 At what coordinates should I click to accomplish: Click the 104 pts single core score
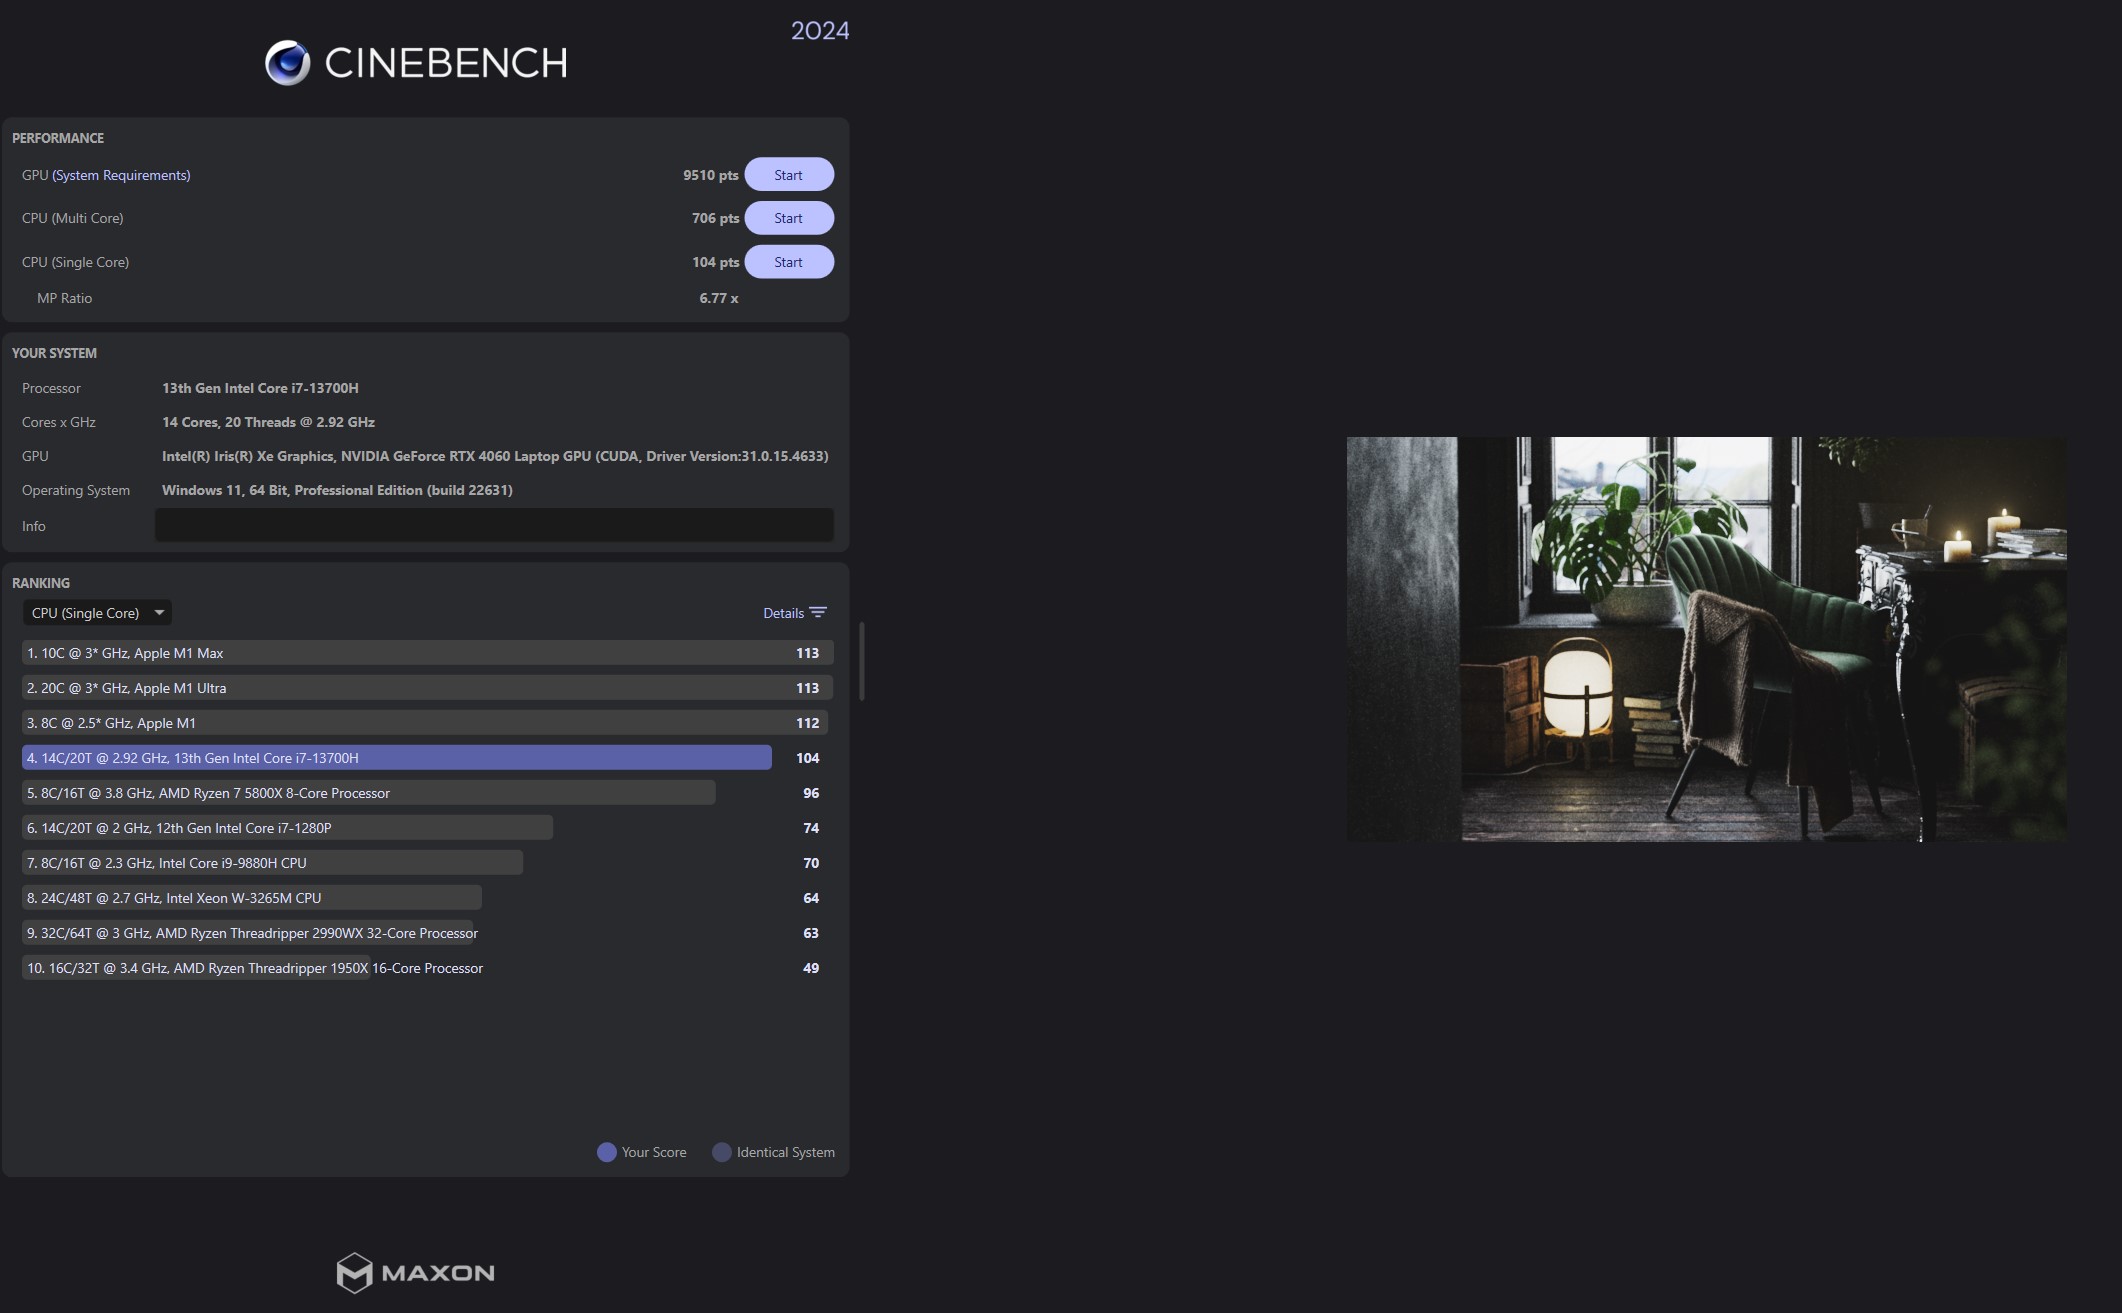716,262
